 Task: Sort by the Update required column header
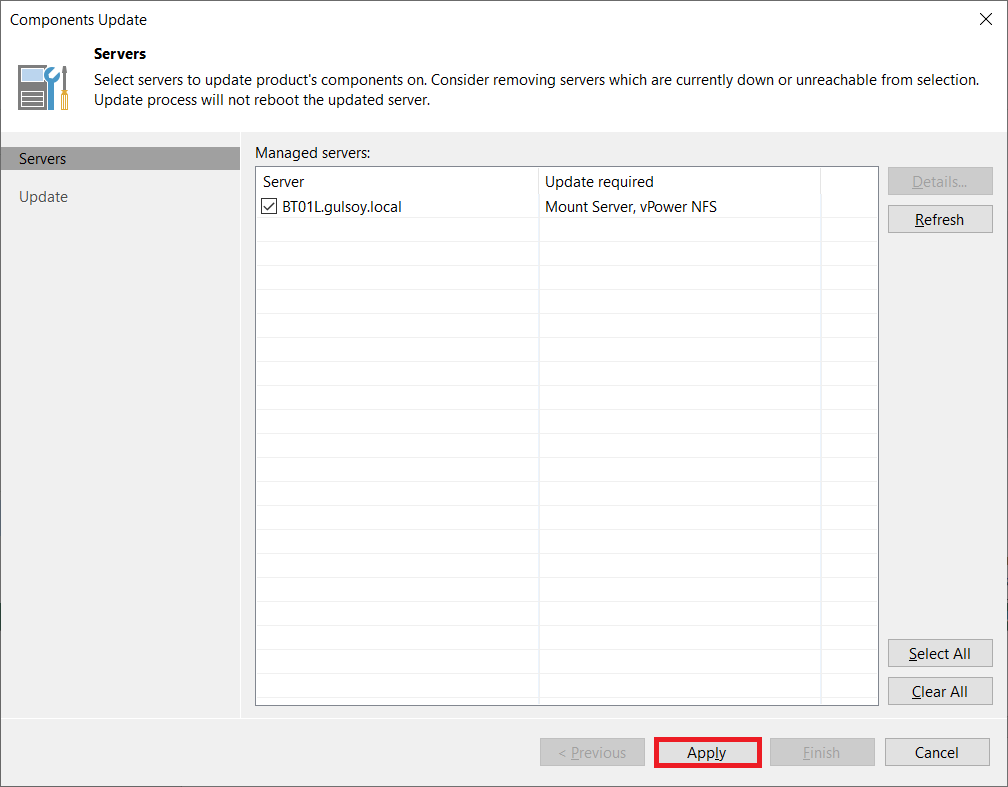point(679,182)
